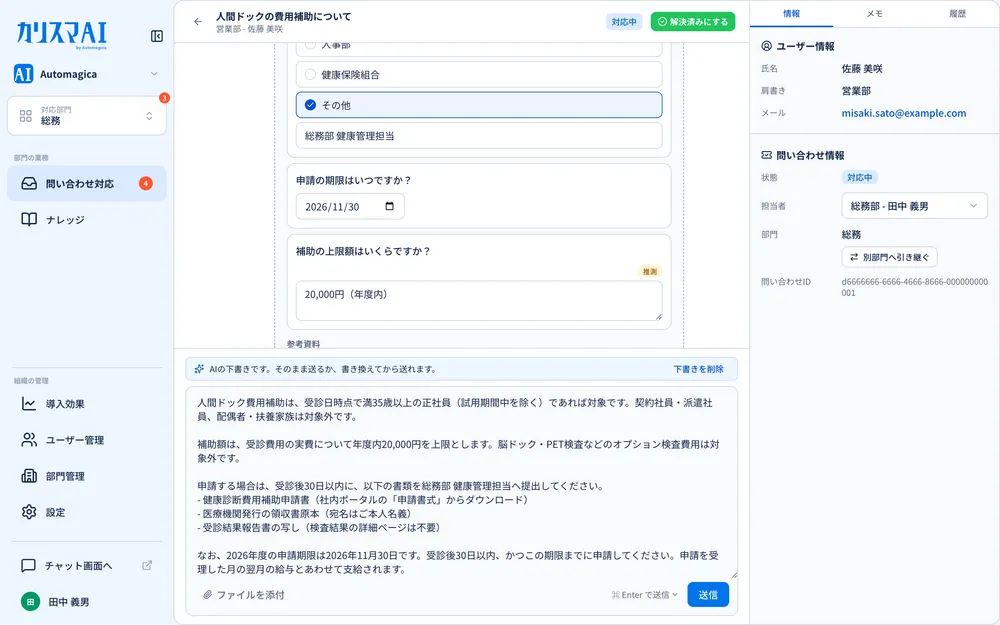Expand the Automagica workspace dropdown
The height and width of the screenshot is (625, 1000).
154,74
